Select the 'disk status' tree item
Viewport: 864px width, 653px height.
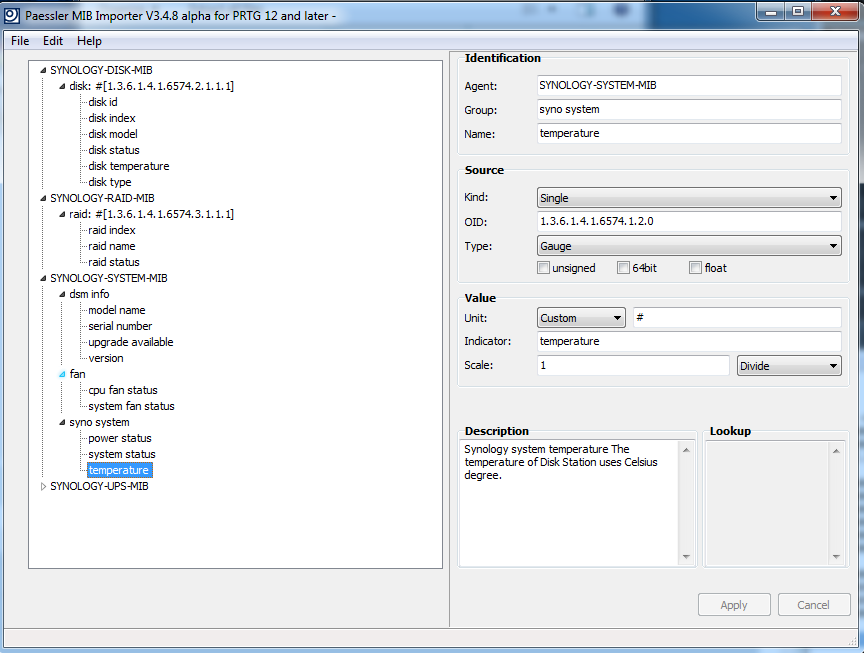pyautogui.click(x=114, y=150)
